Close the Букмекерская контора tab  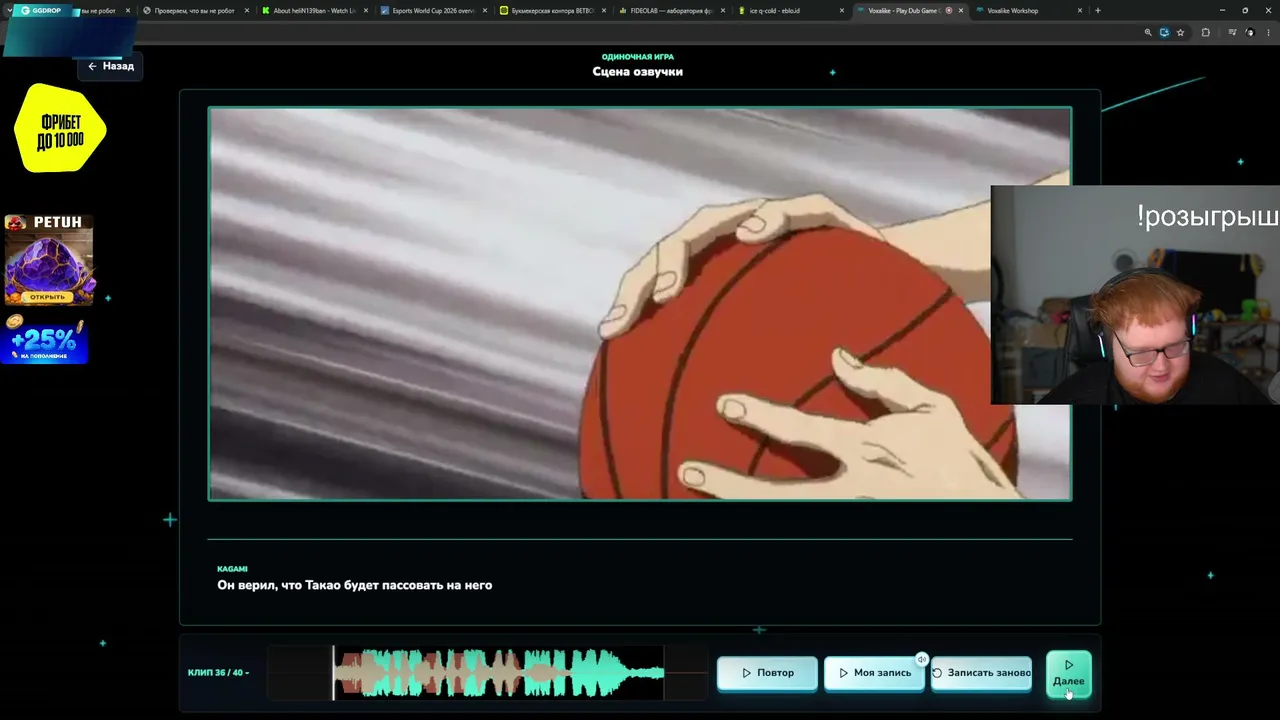point(604,11)
